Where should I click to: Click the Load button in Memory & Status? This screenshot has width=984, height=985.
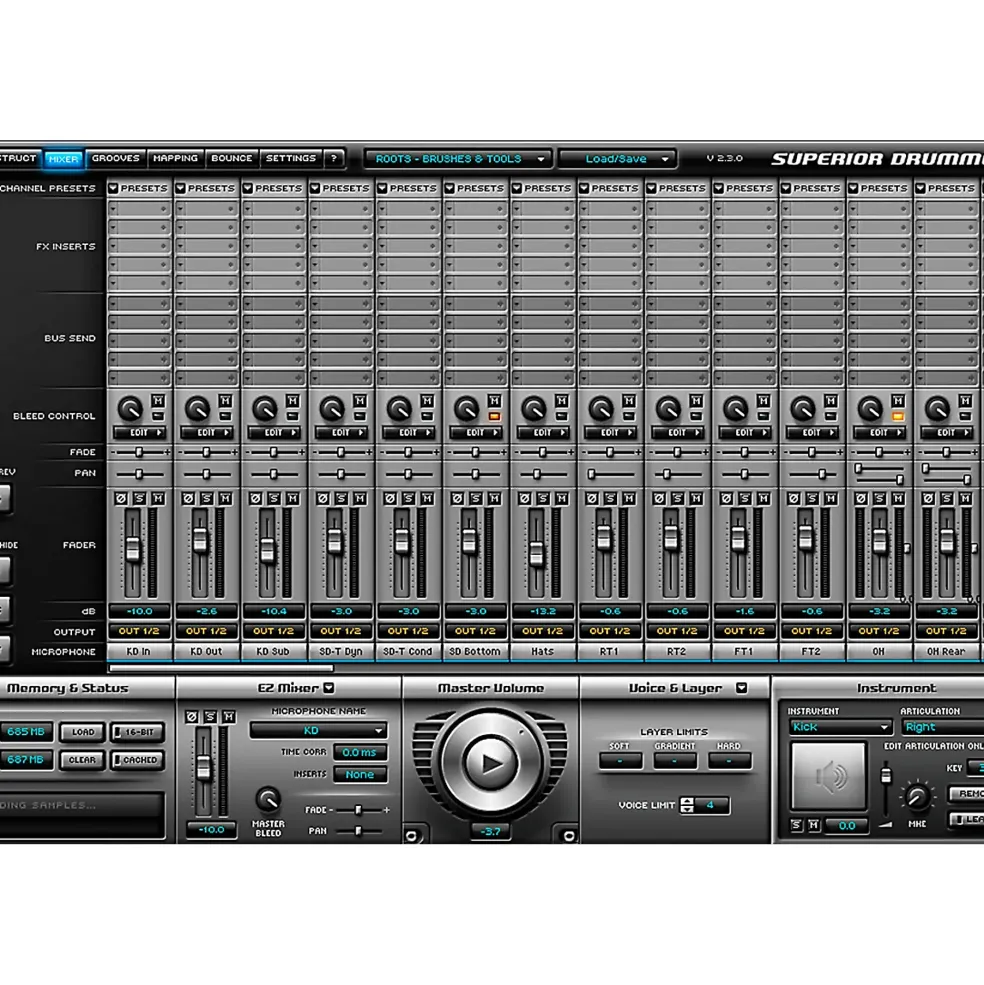click(x=83, y=732)
